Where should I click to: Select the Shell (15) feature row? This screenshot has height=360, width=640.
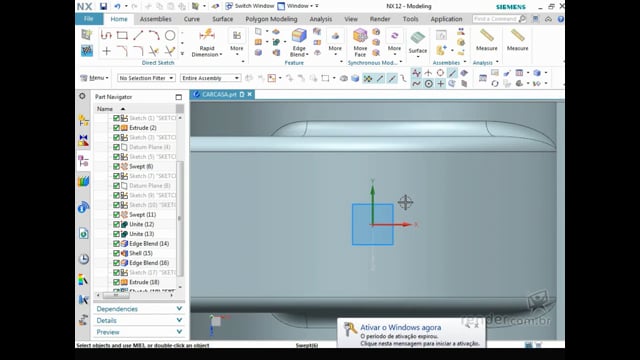point(141,253)
